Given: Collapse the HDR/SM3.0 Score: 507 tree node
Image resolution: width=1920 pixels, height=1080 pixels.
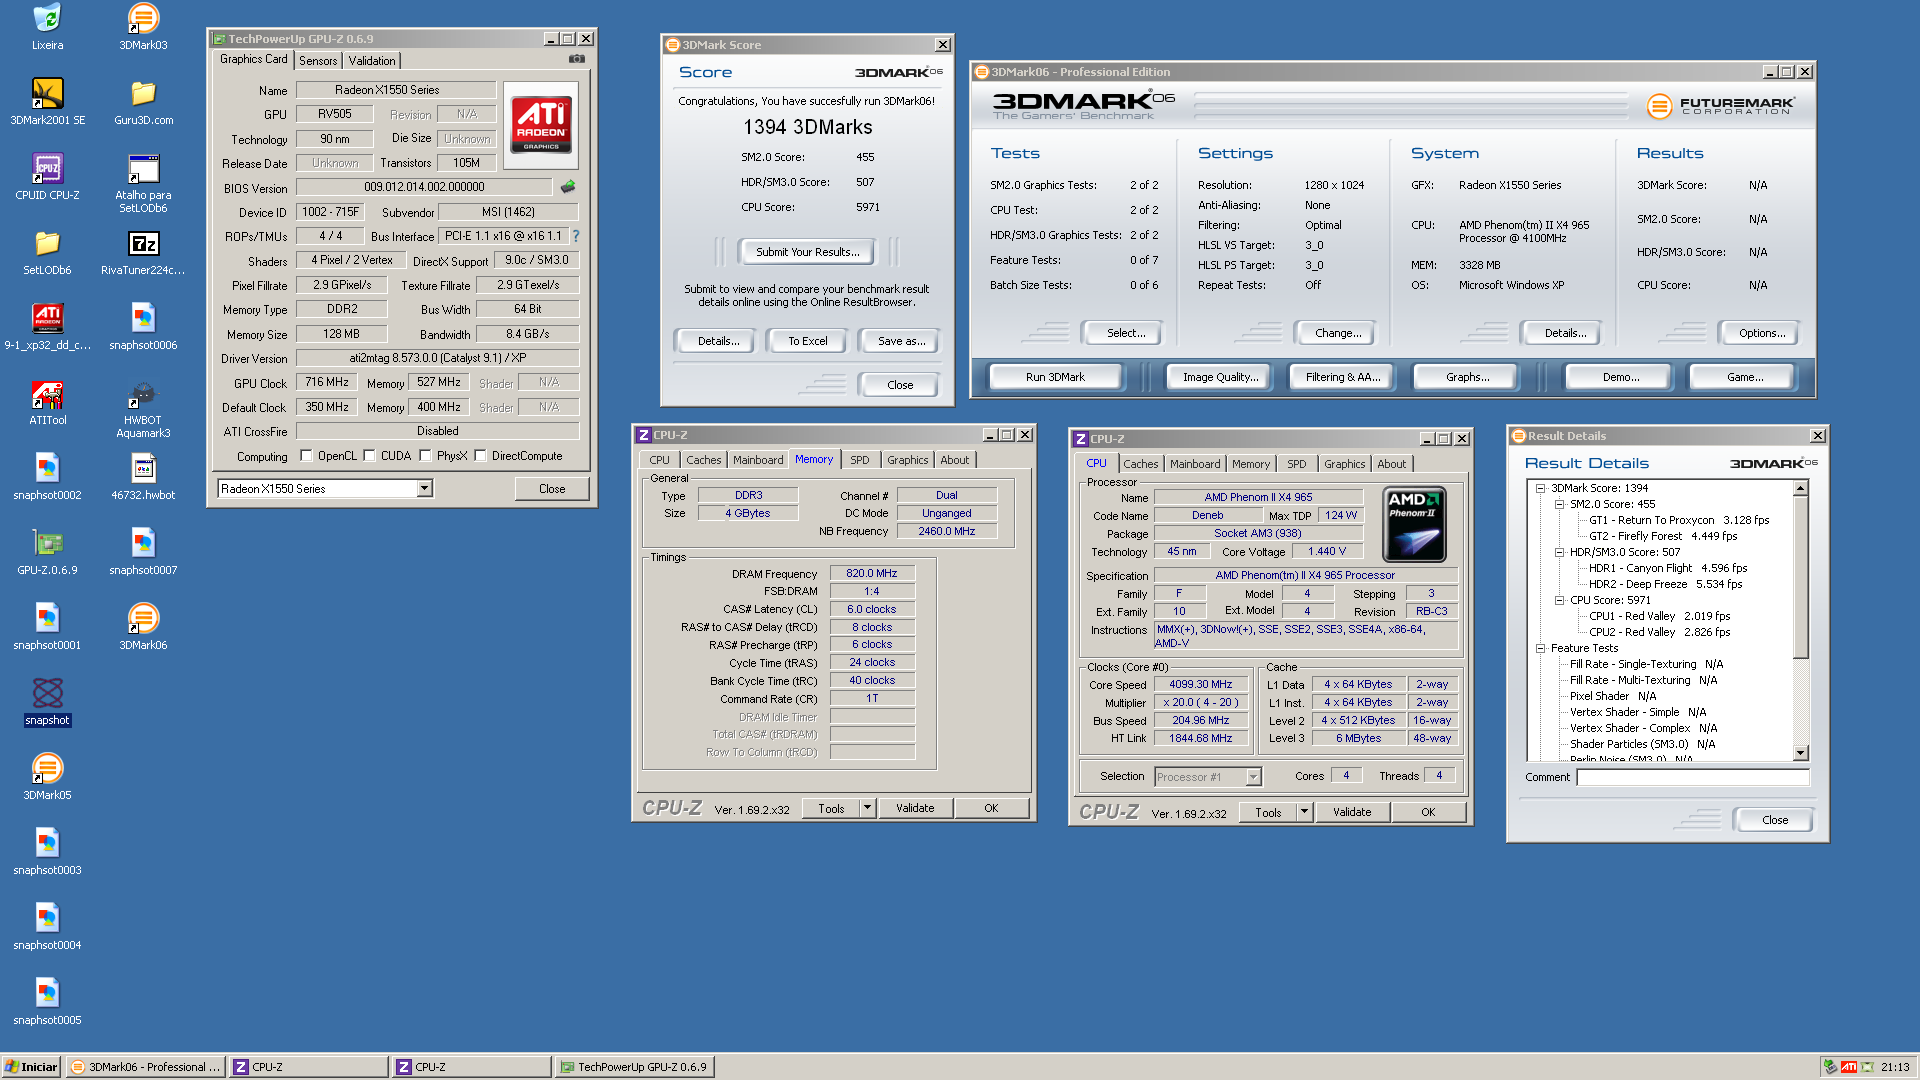Looking at the screenshot, I should (1559, 553).
